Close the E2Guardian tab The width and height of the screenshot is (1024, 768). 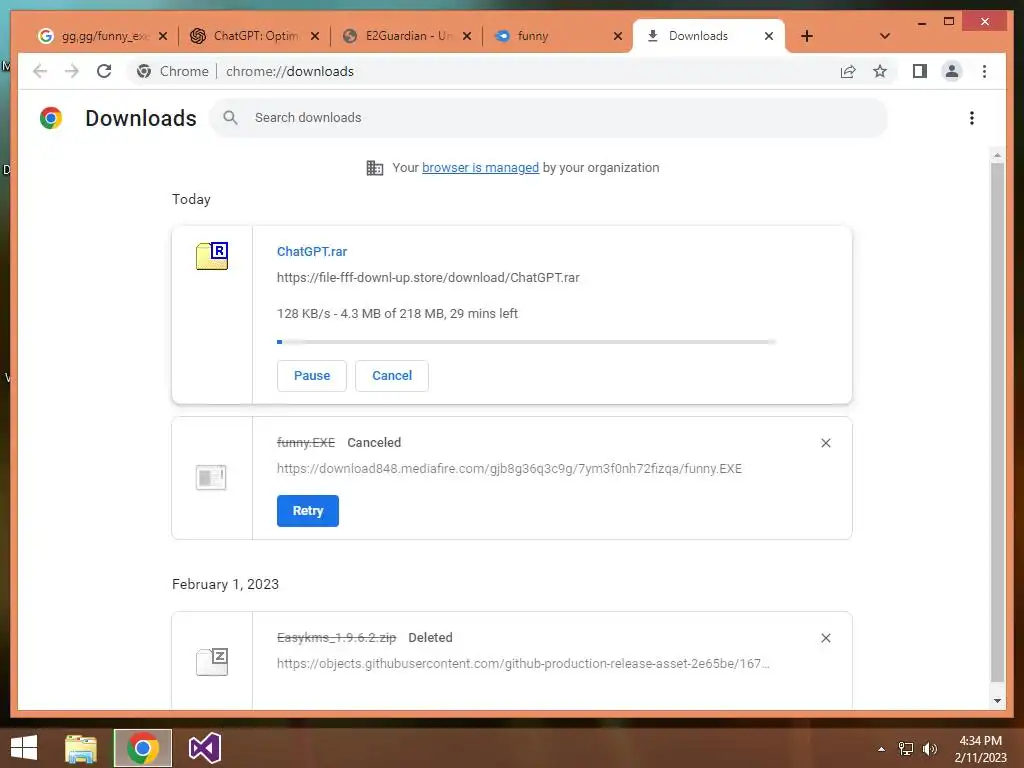[467, 36]
